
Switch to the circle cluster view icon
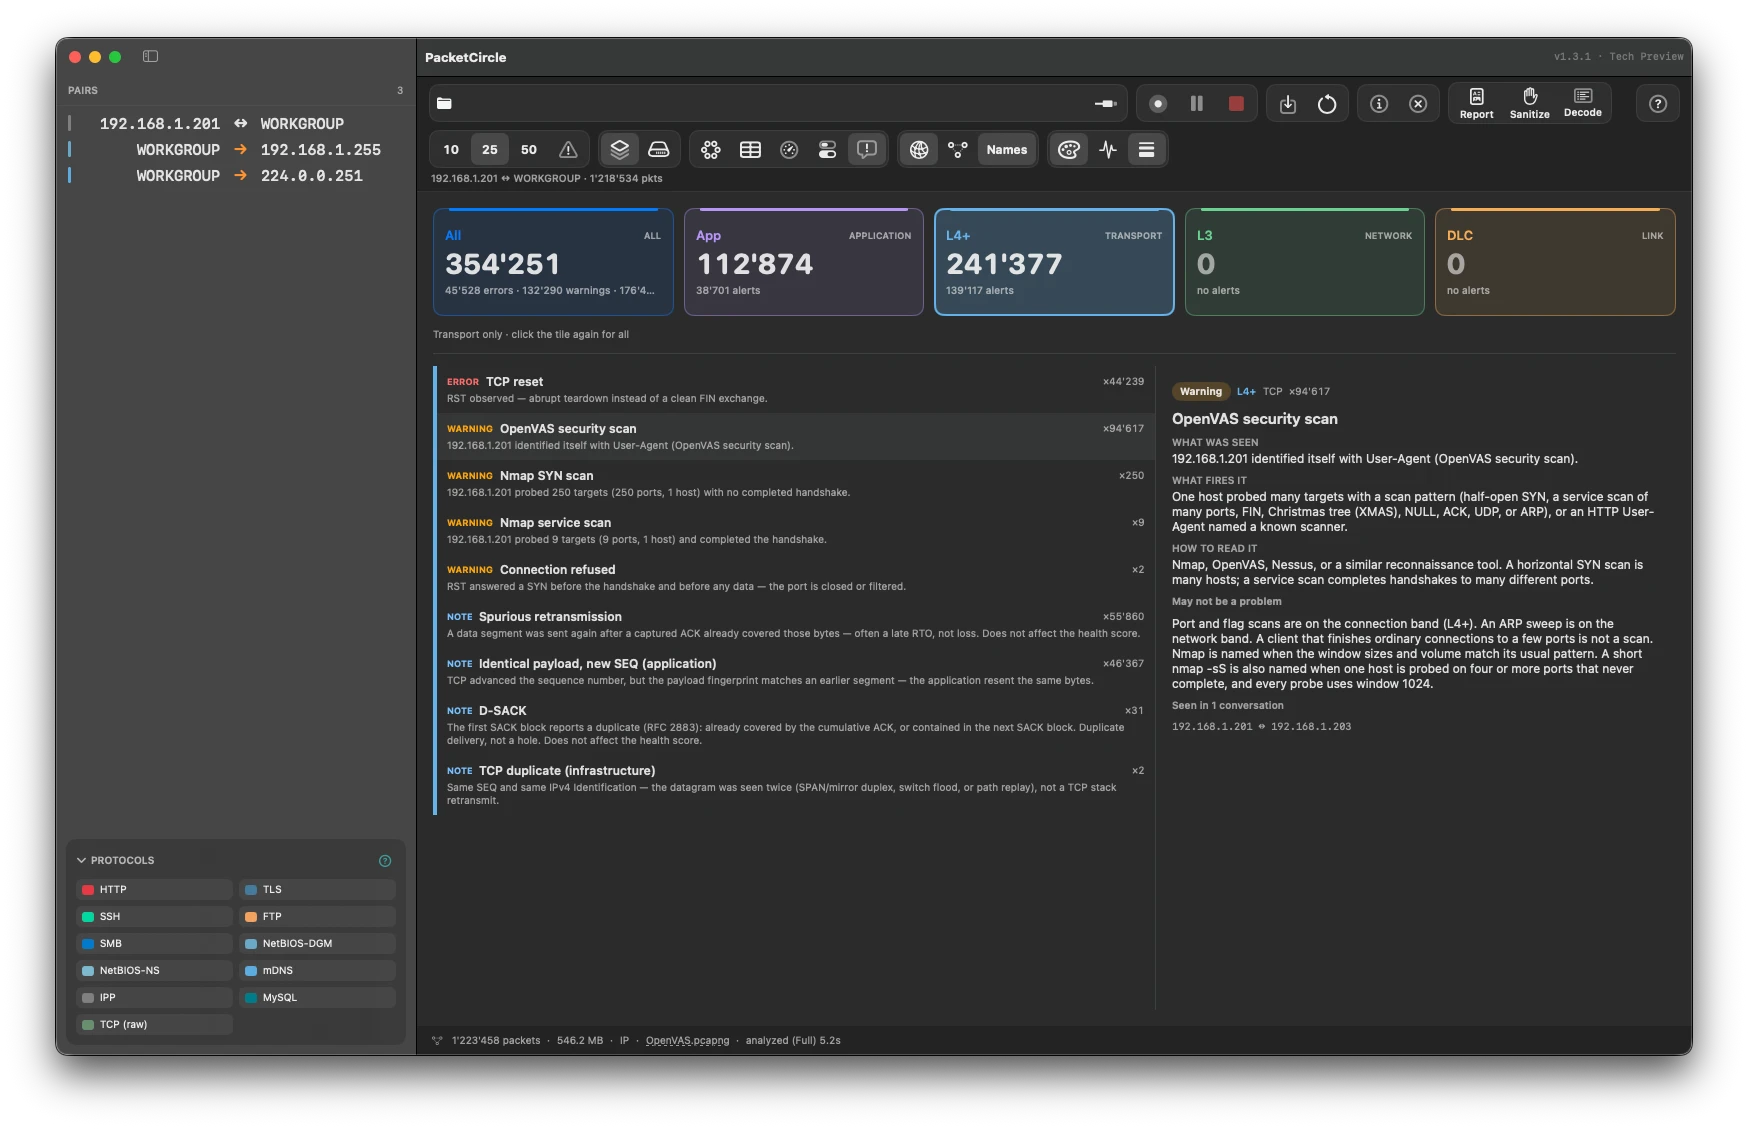pyautogui.click(x=711, y=150)
